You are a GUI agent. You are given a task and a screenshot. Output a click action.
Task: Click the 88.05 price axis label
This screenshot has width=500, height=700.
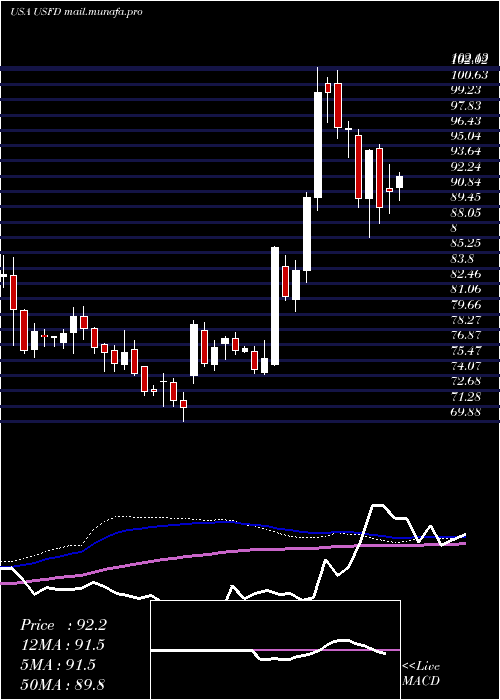[466, 212]
